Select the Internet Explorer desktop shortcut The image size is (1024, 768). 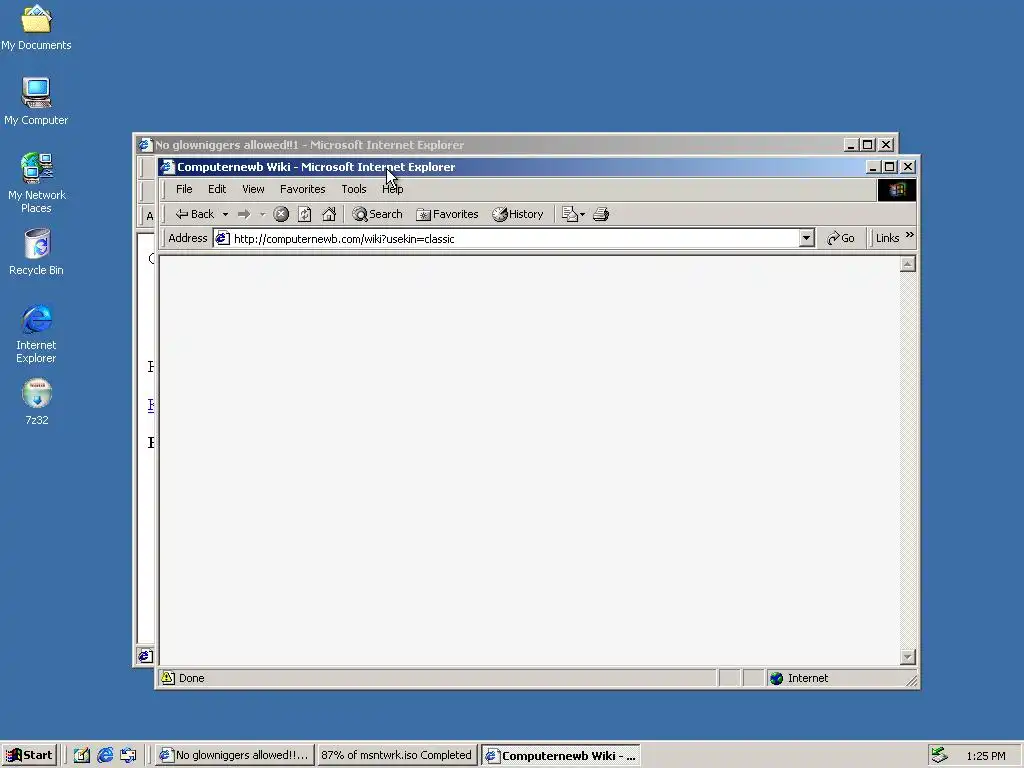[36, 333]
